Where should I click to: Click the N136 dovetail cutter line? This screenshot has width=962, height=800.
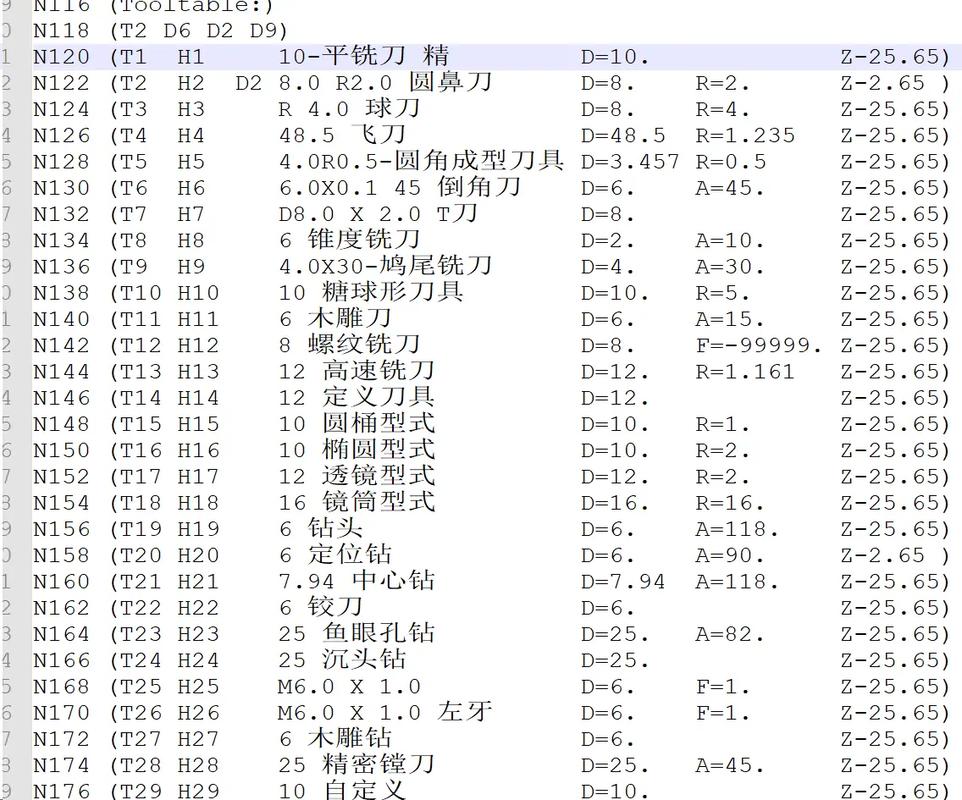coord(300,266)
